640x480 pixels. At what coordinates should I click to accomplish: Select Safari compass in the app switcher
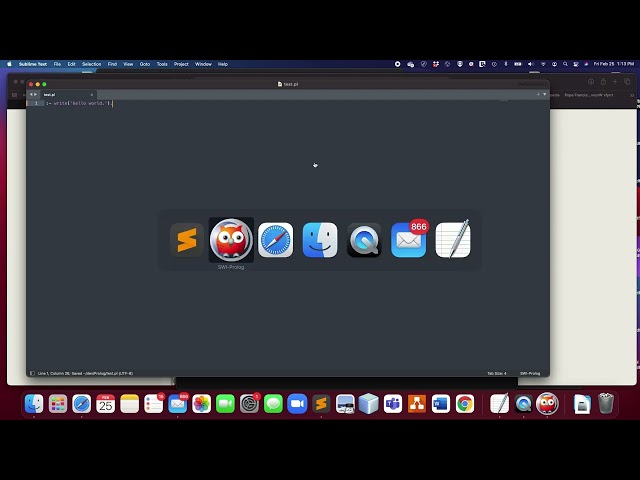(x=276, y=240)
